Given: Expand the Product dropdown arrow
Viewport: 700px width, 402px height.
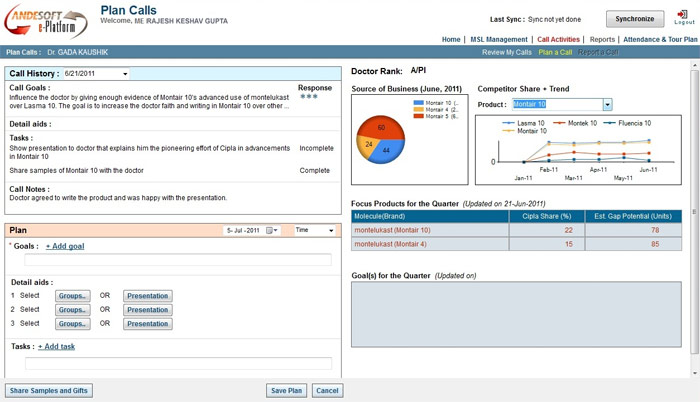Looking at the screenshot, I should coord(607,105).
